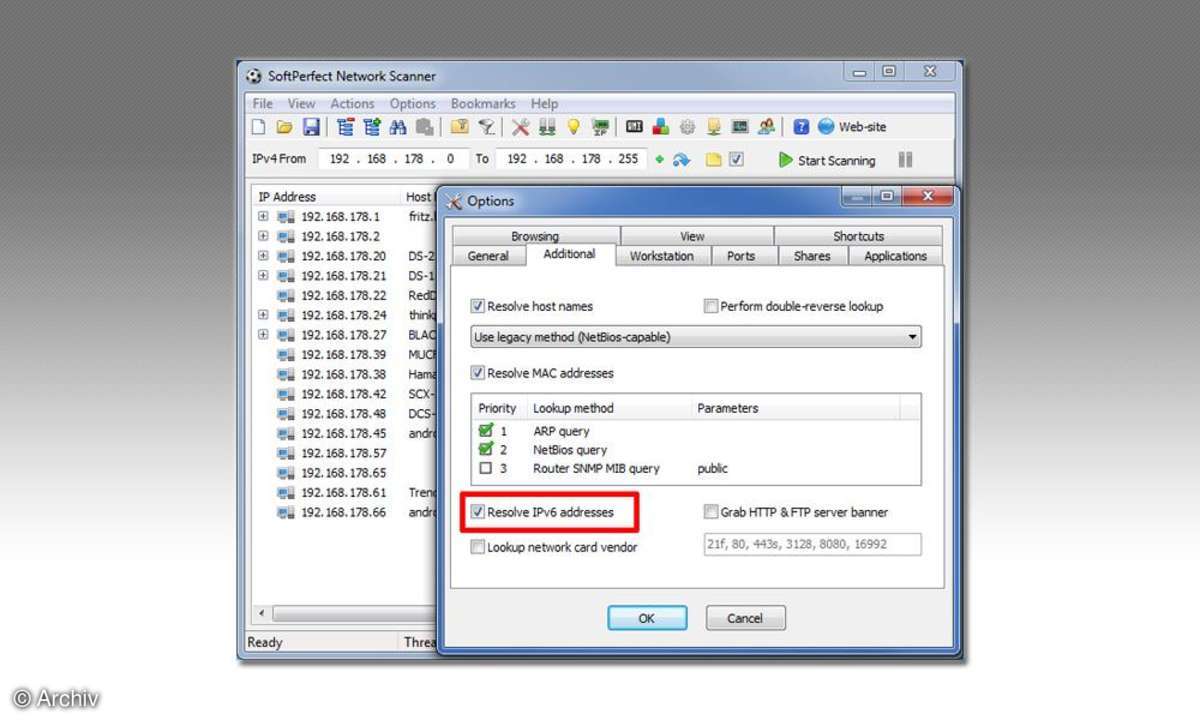
Task: Click the blue curved arrows icon by IP range
Action: click(682, 159)
